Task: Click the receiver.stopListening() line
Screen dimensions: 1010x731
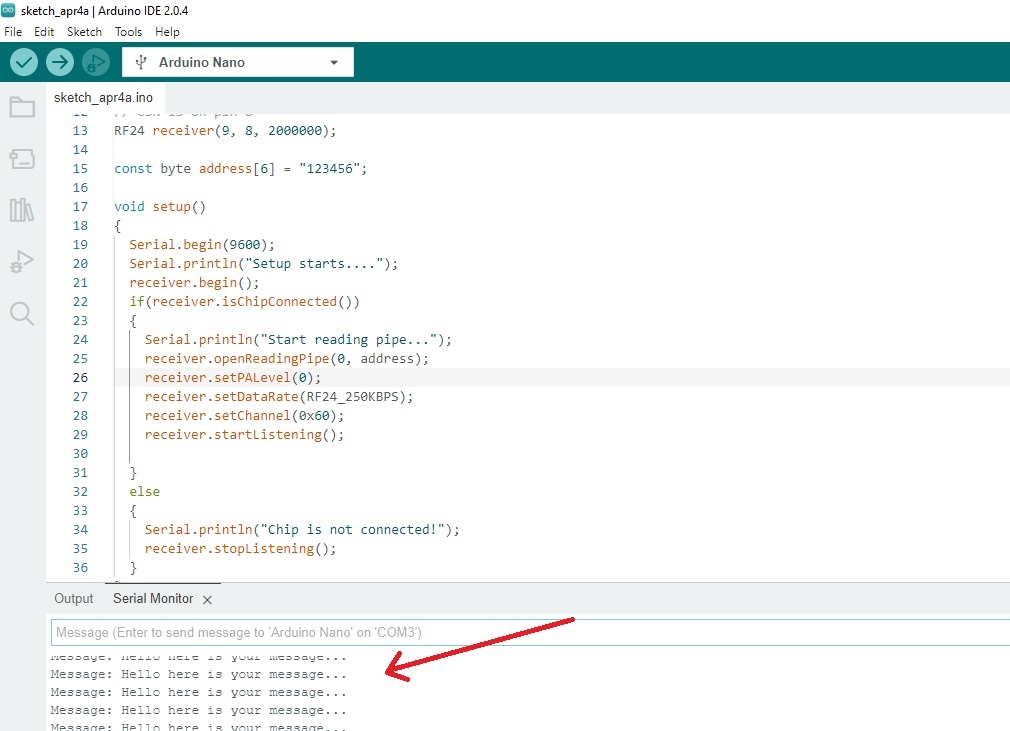Action: pos(240,549)
